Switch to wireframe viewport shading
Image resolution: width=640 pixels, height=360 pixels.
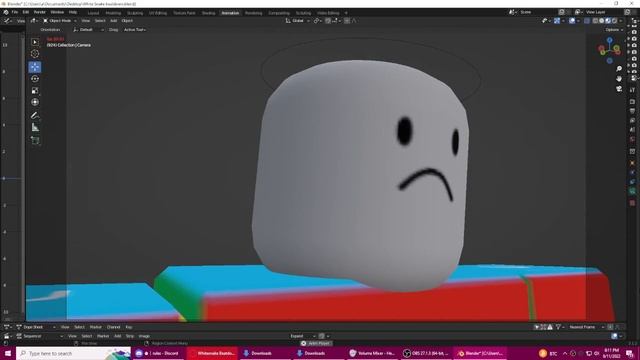tap(596, 21)
